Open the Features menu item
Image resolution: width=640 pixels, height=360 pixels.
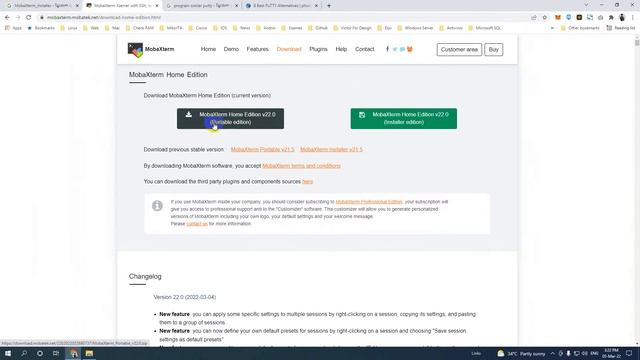click(x=258, y=49)
